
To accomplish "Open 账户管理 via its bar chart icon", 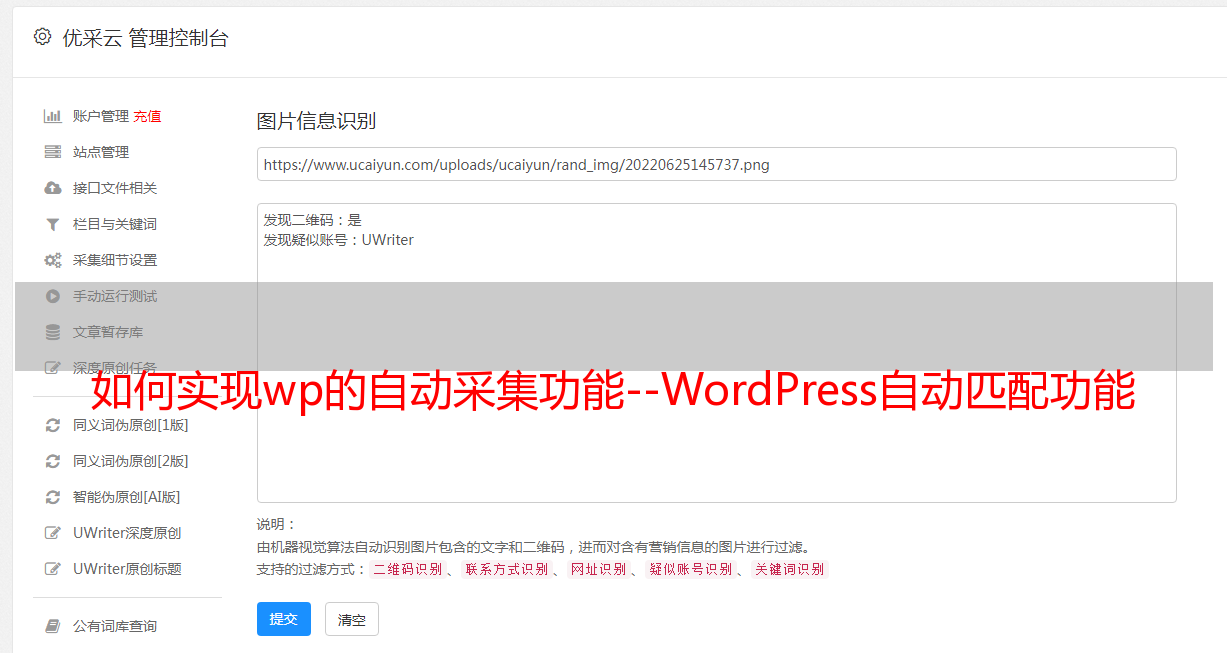I will click(53, 116).
